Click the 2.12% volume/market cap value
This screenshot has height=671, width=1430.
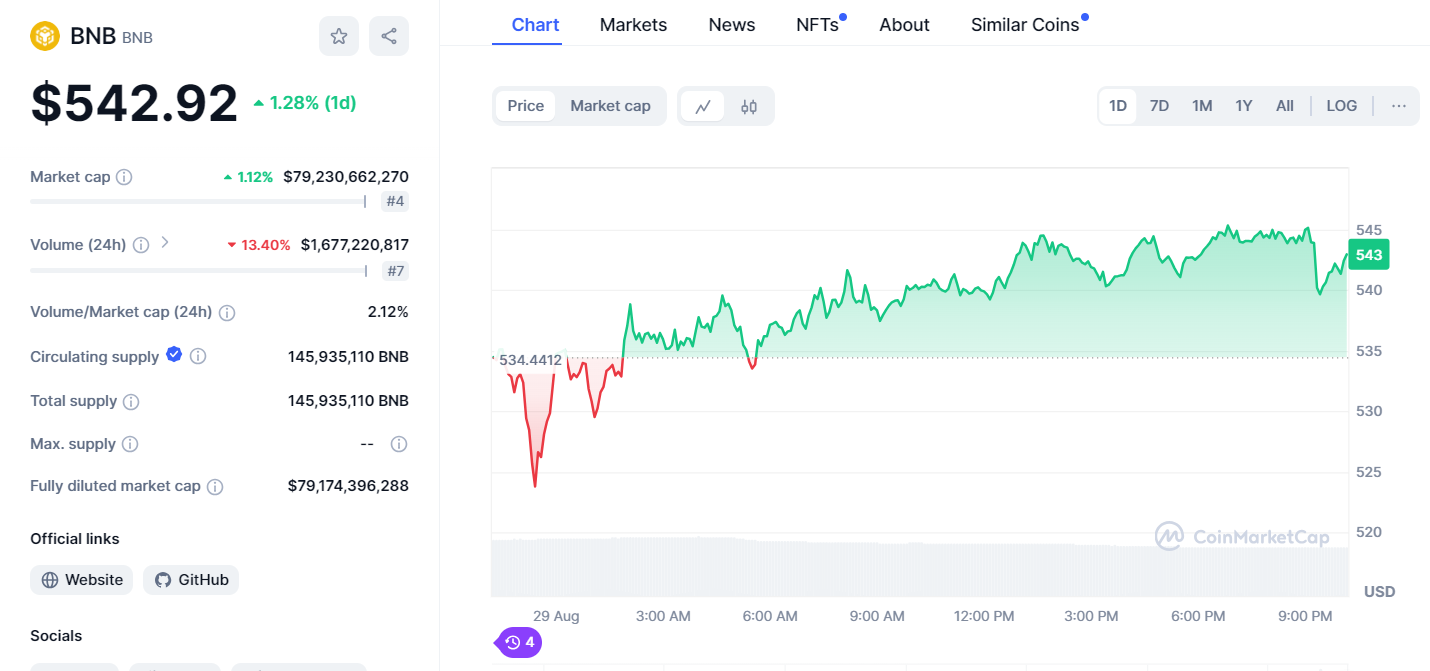(388, 312)
